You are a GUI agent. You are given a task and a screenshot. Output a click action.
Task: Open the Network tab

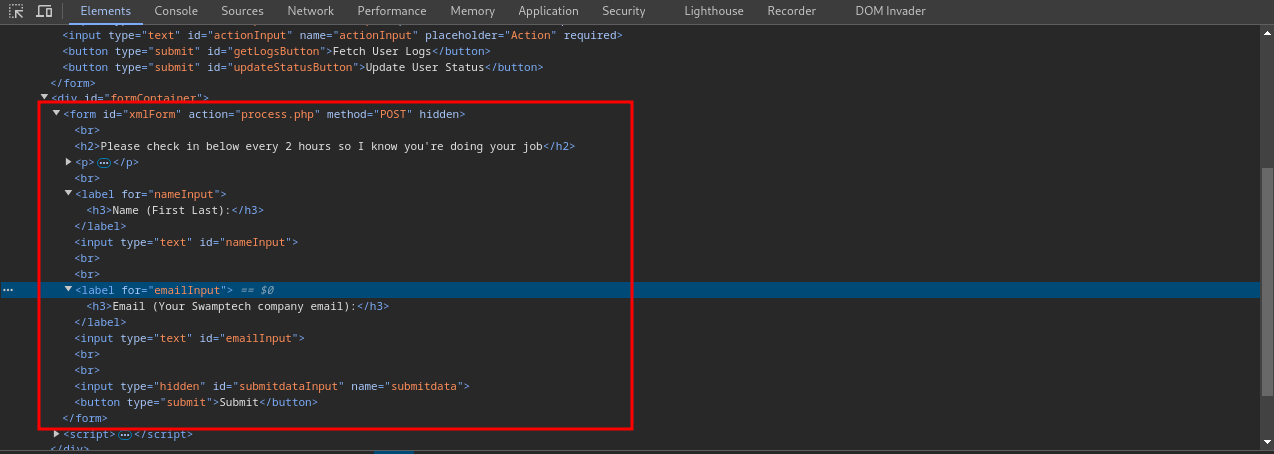pyautogui.click(x=310, y=11)
